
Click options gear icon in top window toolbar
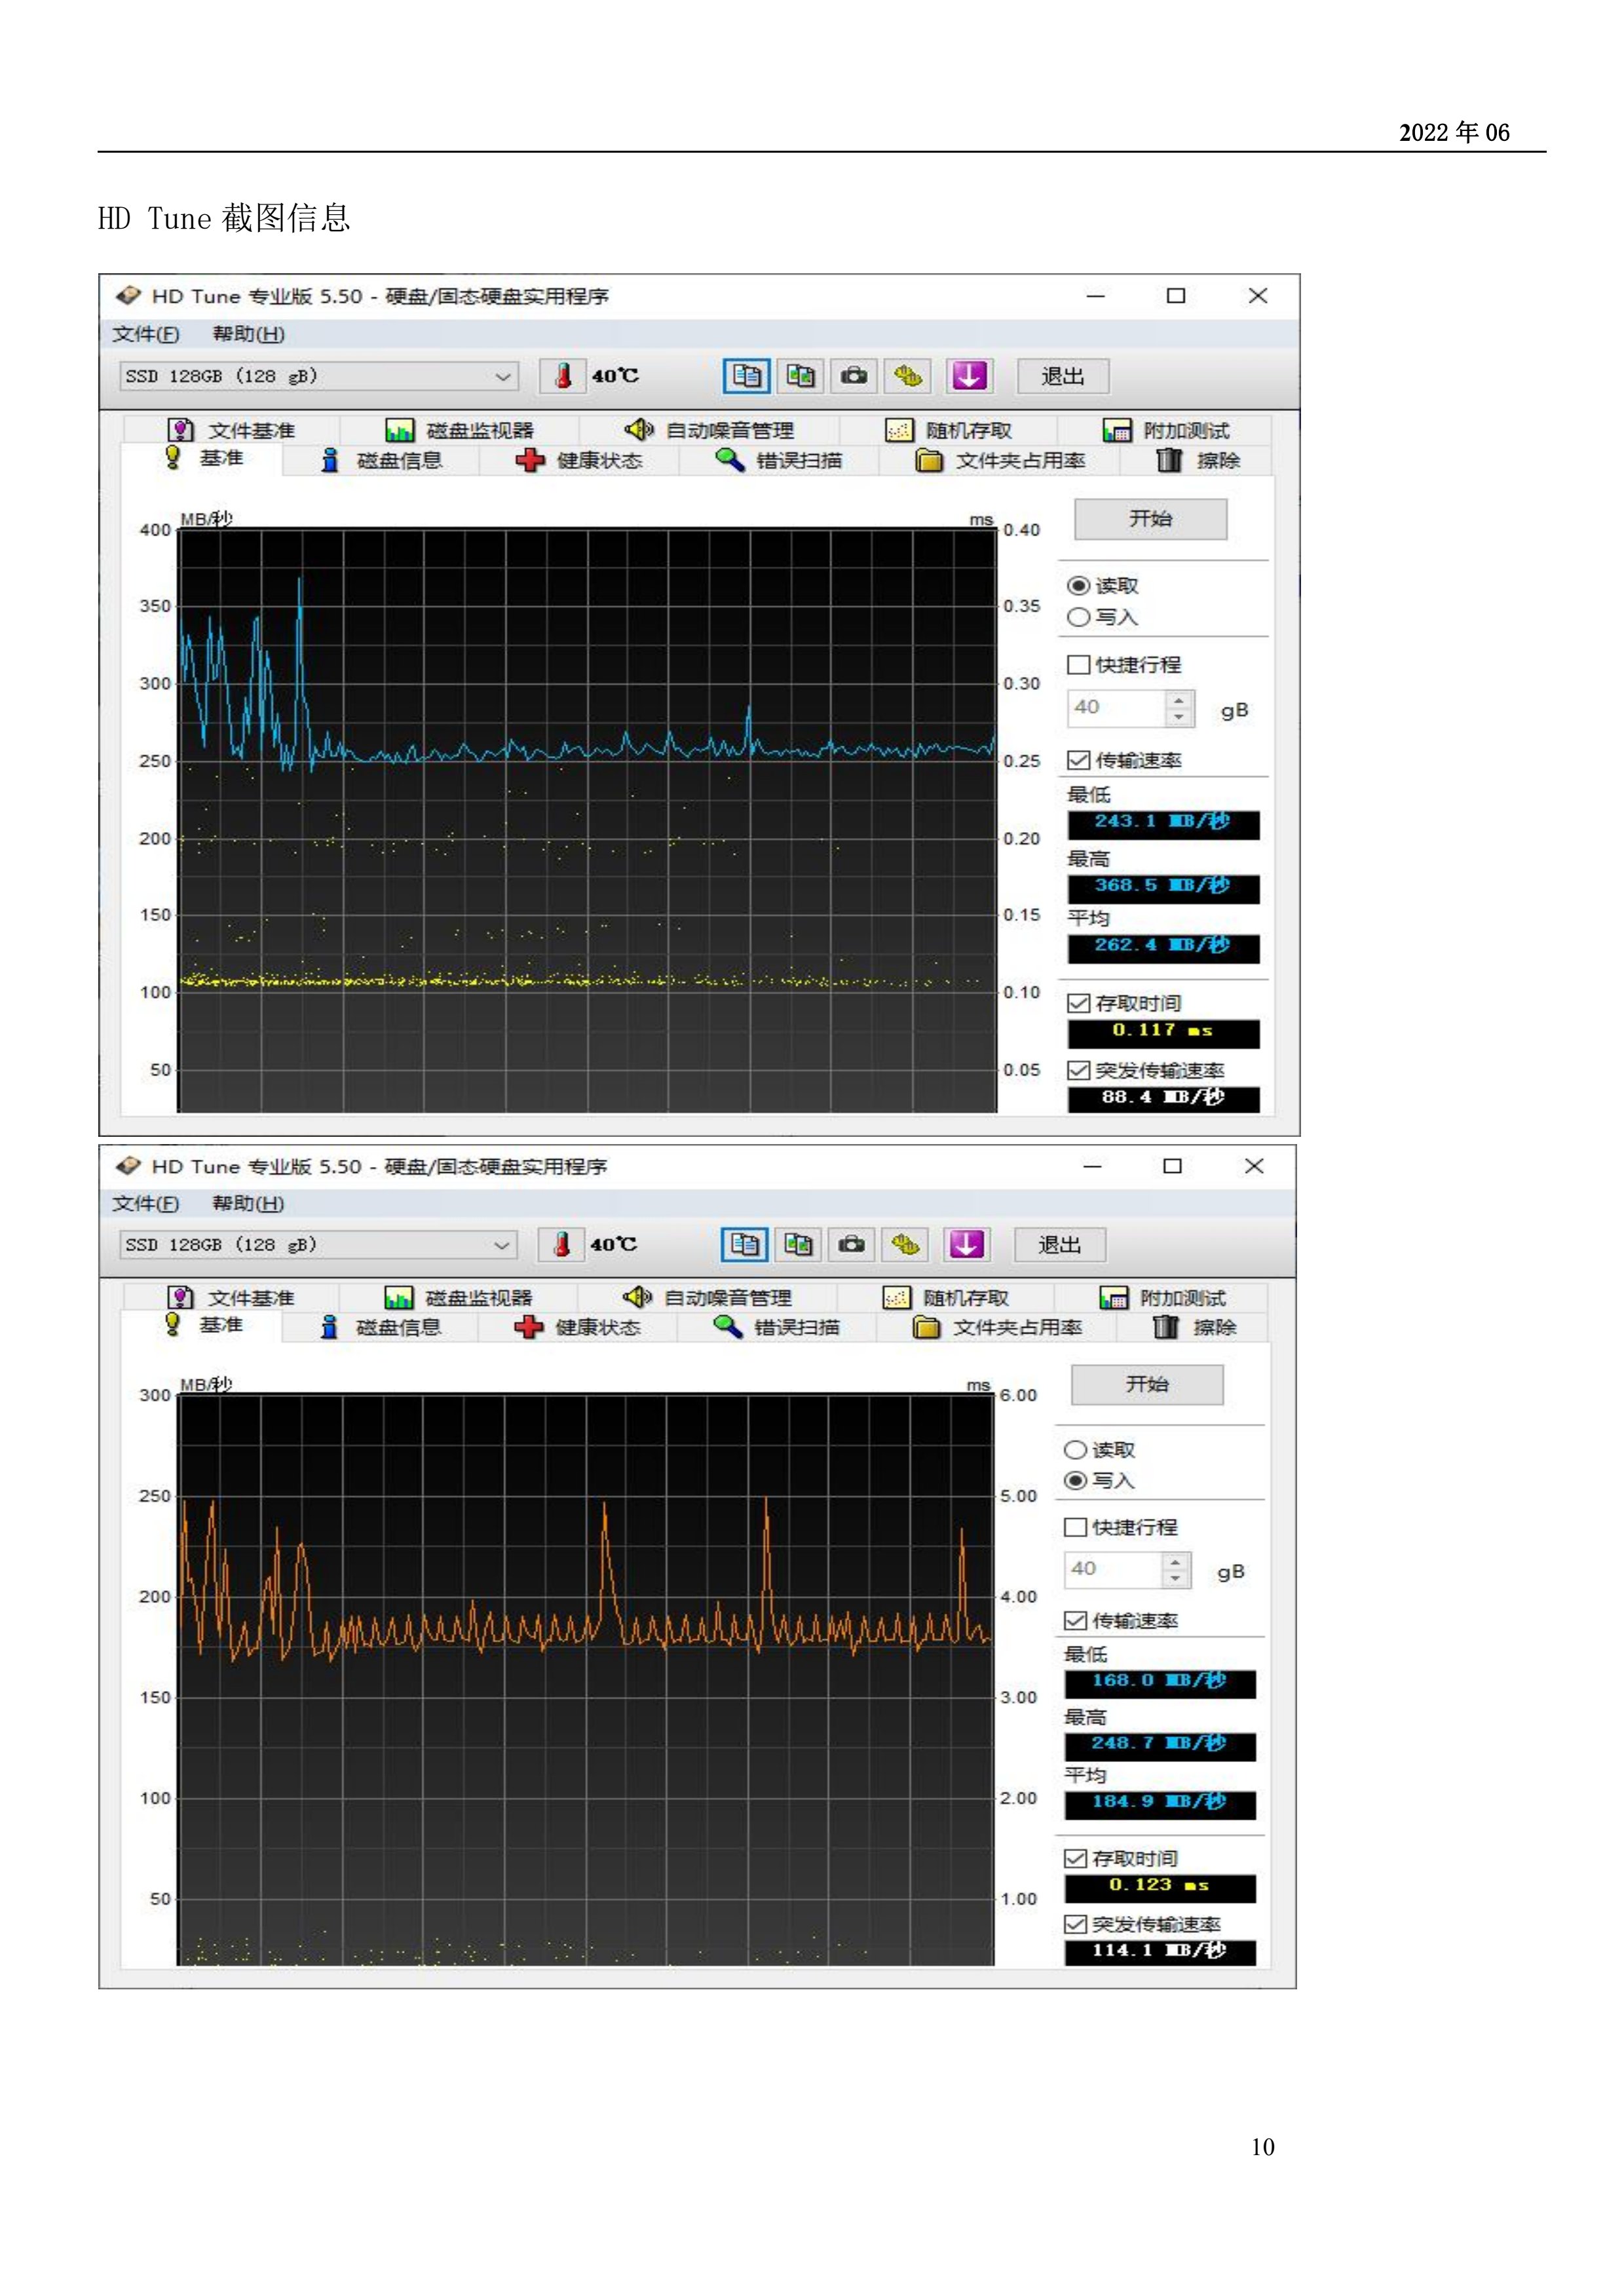point(908,376)
